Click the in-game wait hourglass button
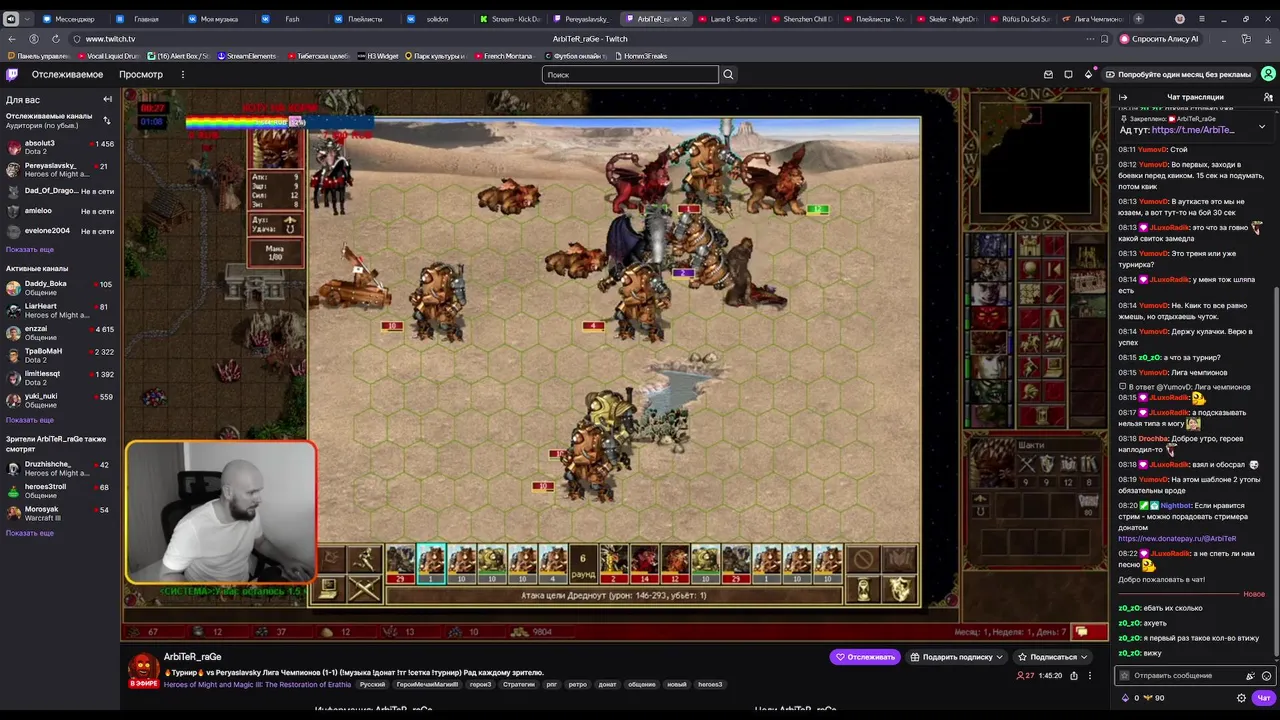 pyautogui.click(x=865, y=589)
